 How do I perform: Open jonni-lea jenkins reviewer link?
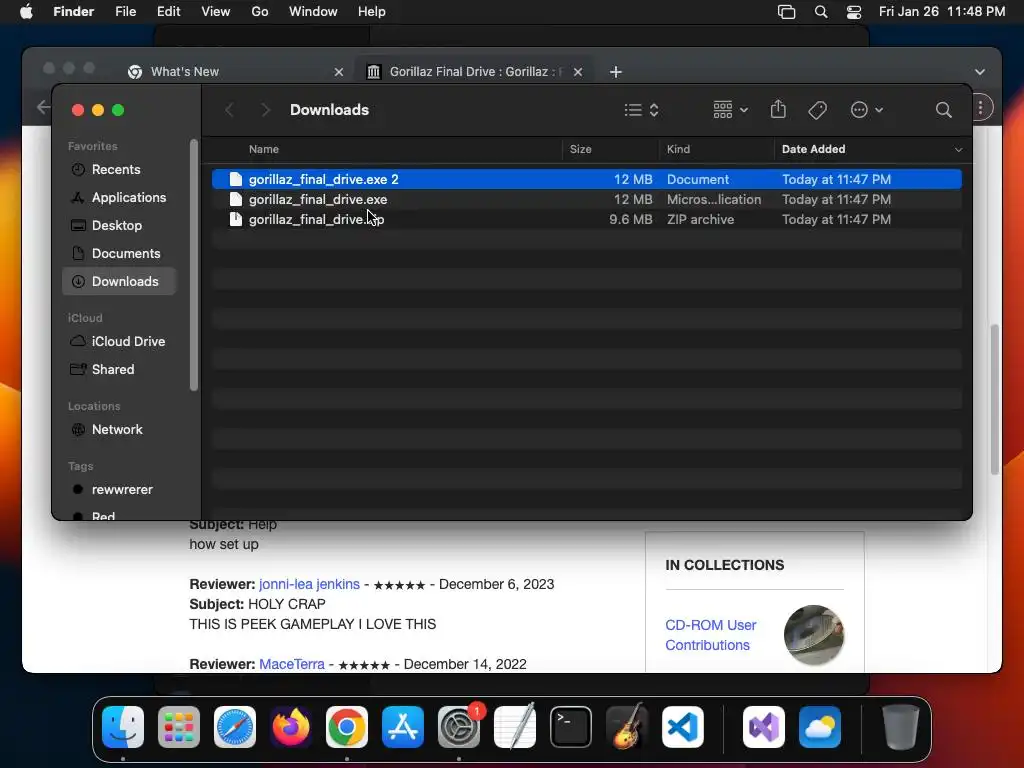309,584
